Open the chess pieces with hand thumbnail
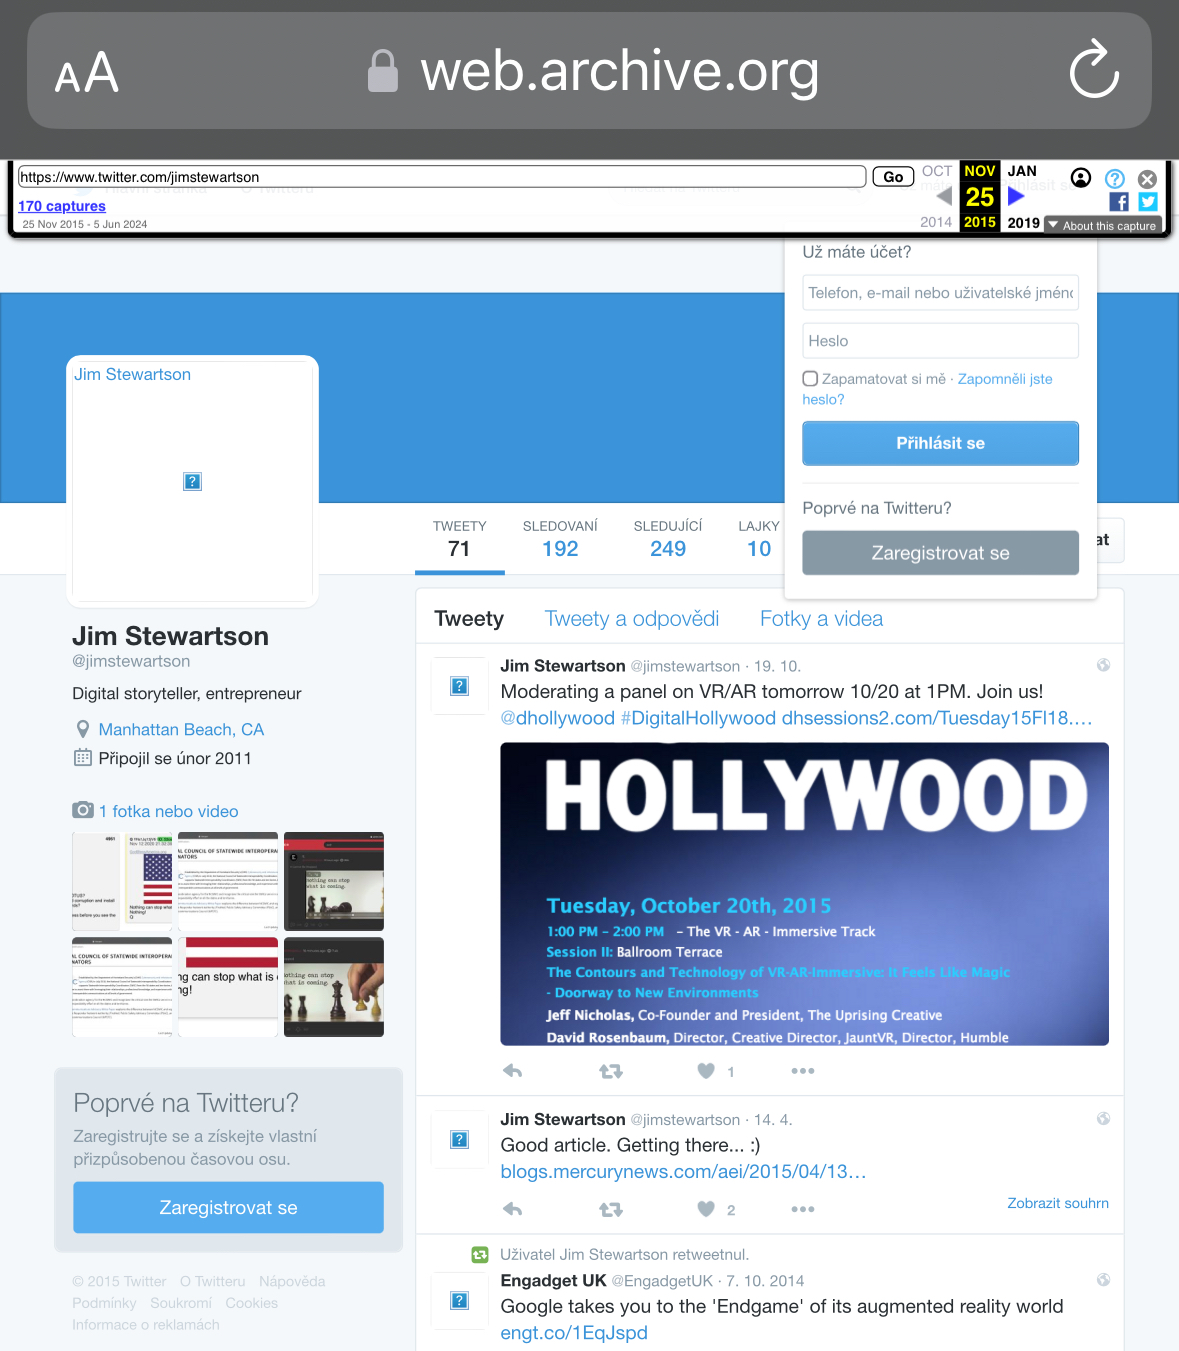This screenshot has width=1179, height=1351. 334,987
